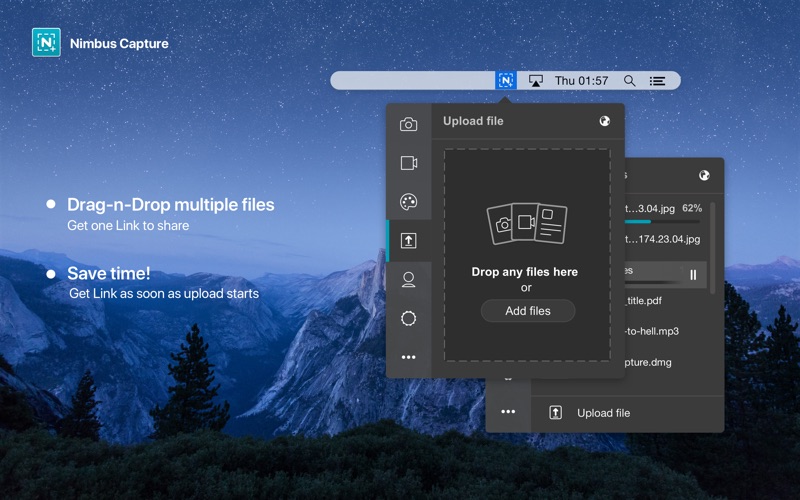Open the user account profile icon
The image size is (800, 500).
(x=408, y=280)
